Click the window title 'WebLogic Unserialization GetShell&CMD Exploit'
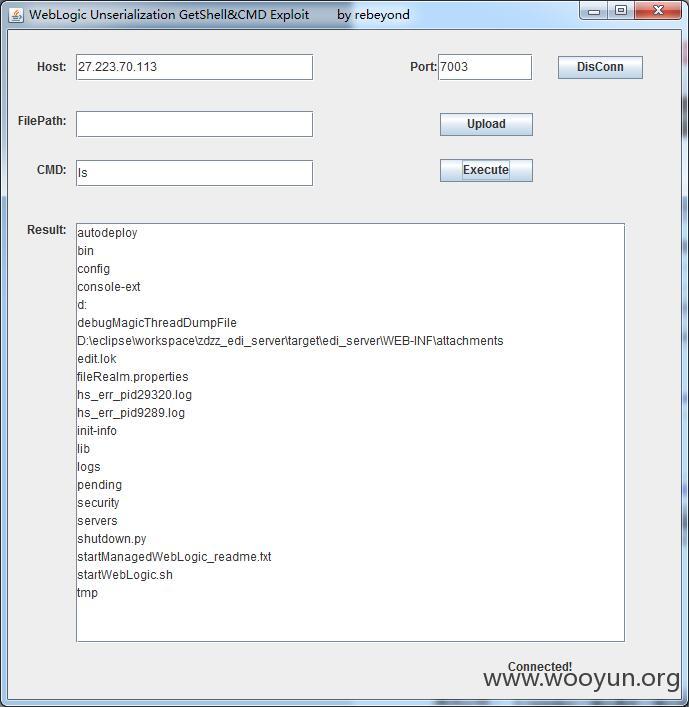689x707 pixels. coord(169,15)
